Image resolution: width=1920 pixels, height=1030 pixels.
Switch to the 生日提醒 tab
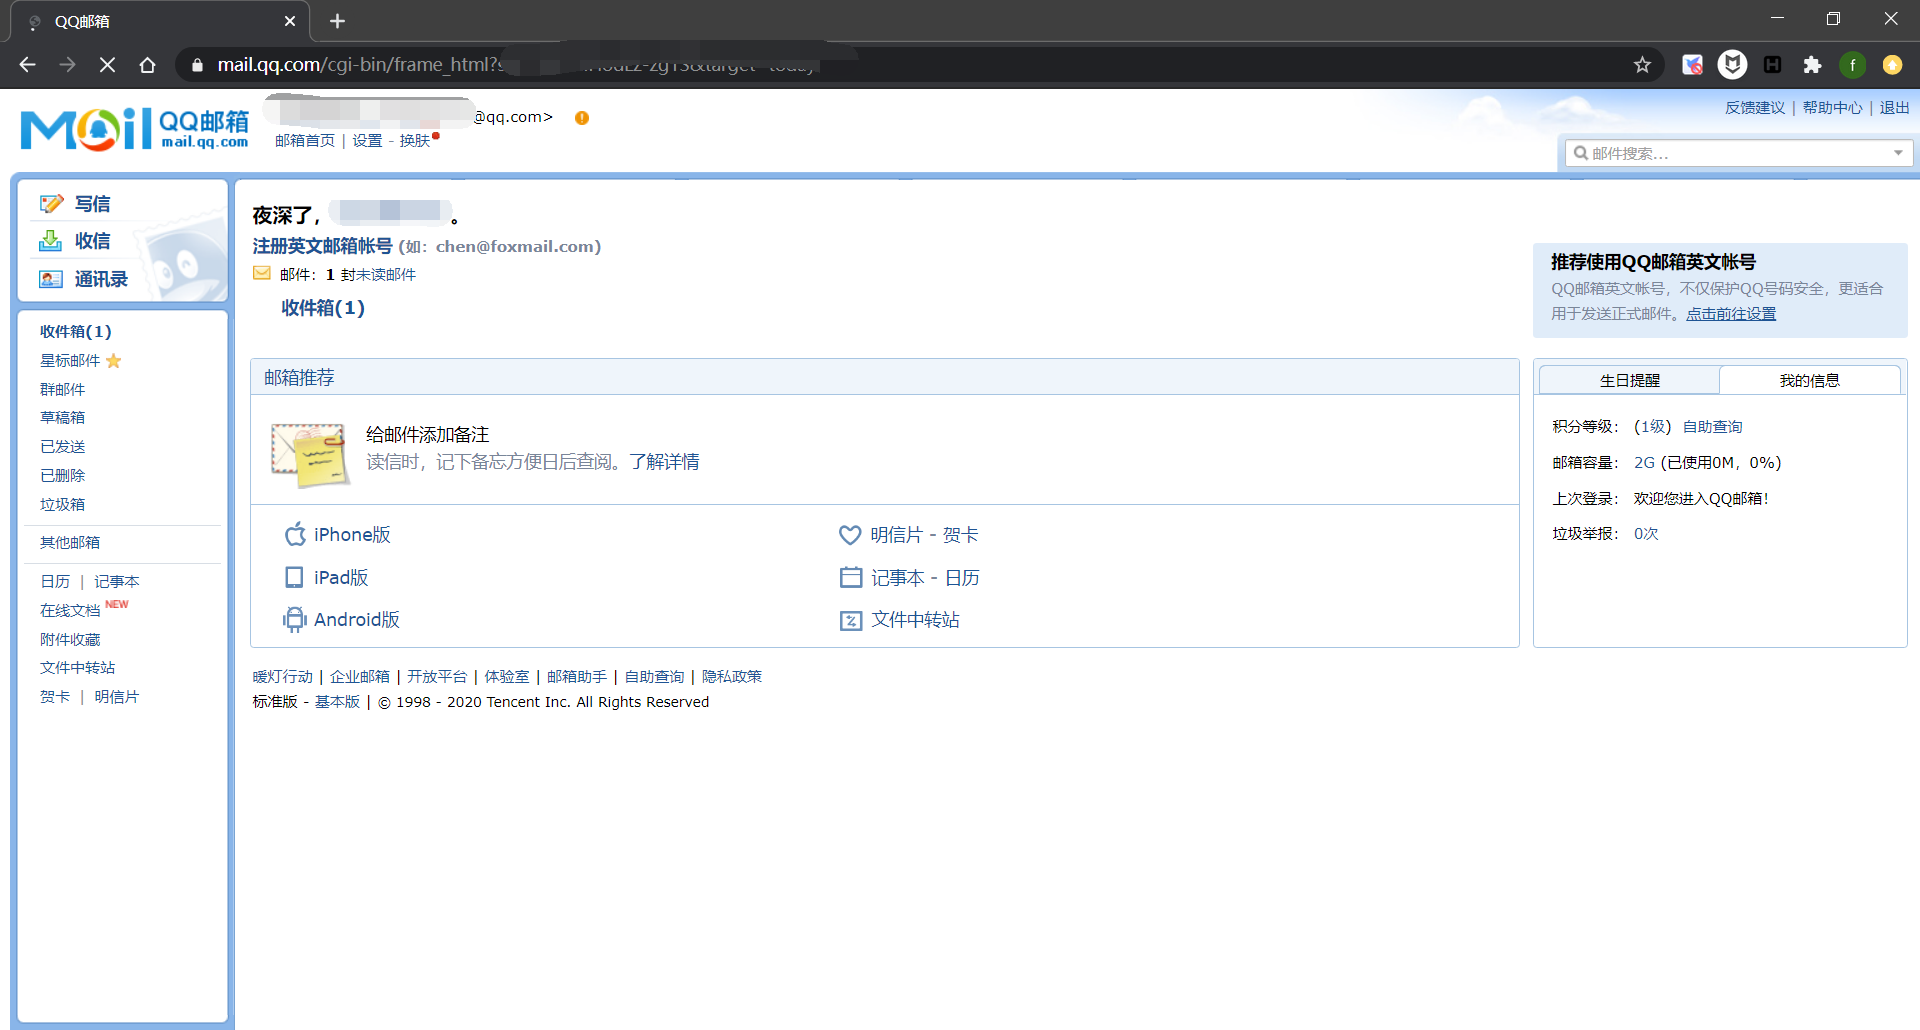(x=1629, y=381)
